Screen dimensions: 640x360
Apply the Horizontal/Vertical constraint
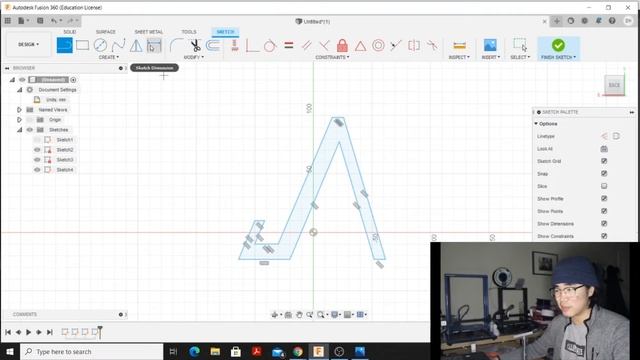(235, 45)
